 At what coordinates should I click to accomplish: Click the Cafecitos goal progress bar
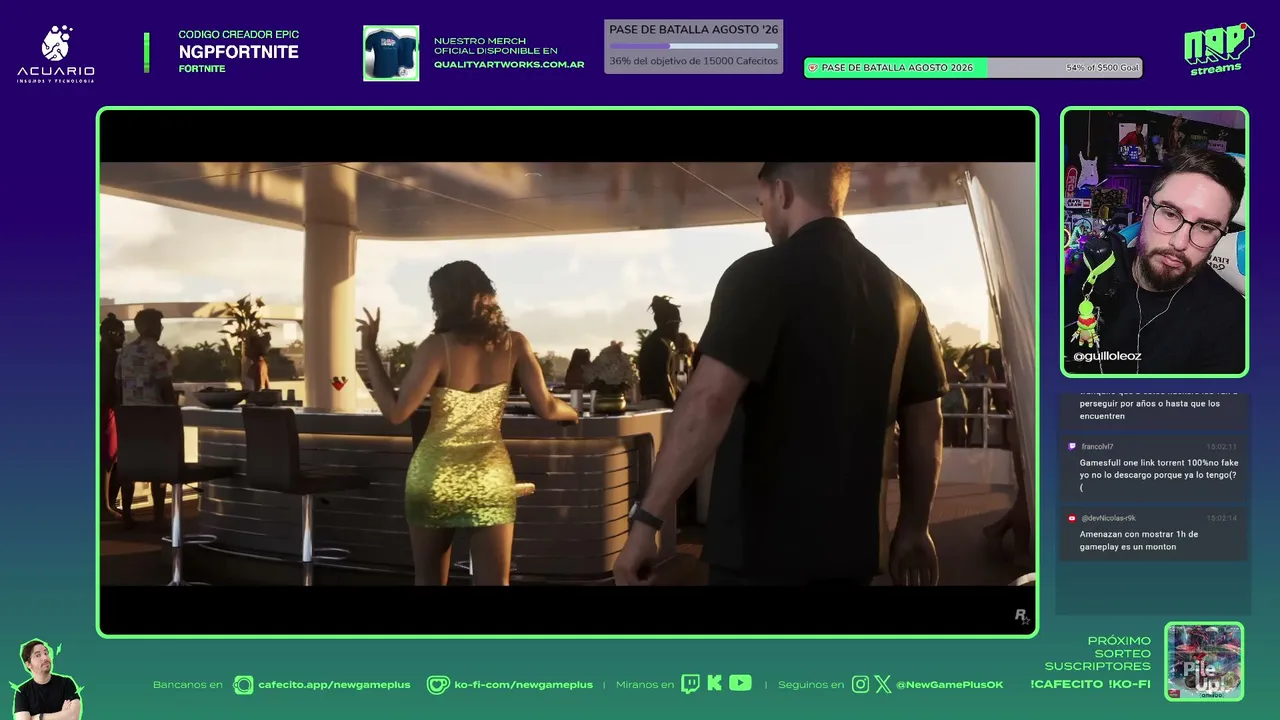click(693, 46)
